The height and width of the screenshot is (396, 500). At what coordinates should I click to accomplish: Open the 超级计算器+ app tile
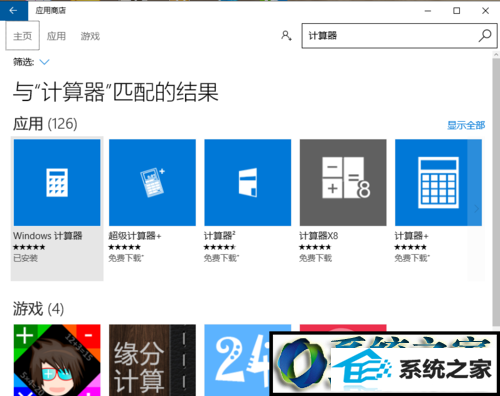[152, 182]
